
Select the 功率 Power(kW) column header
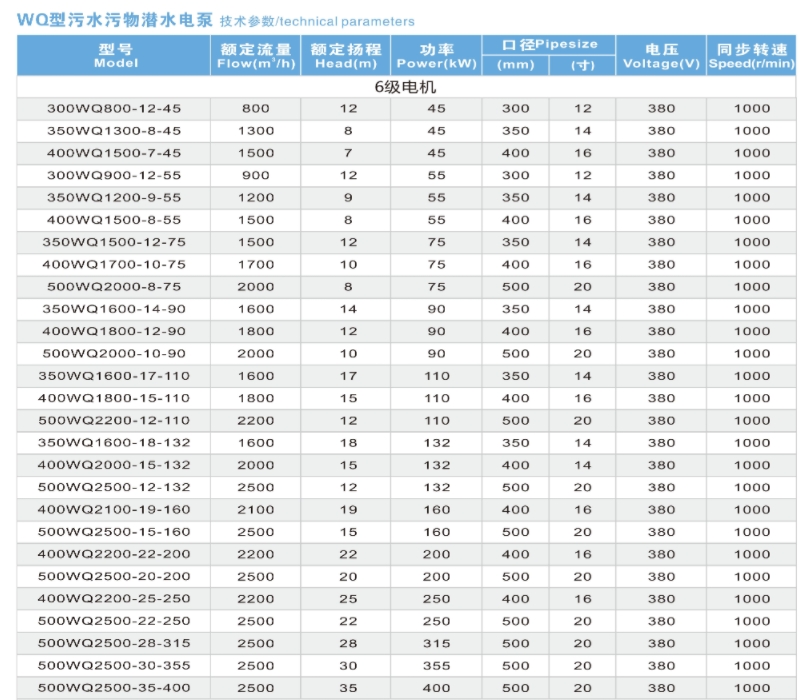(x=436, y=55)
